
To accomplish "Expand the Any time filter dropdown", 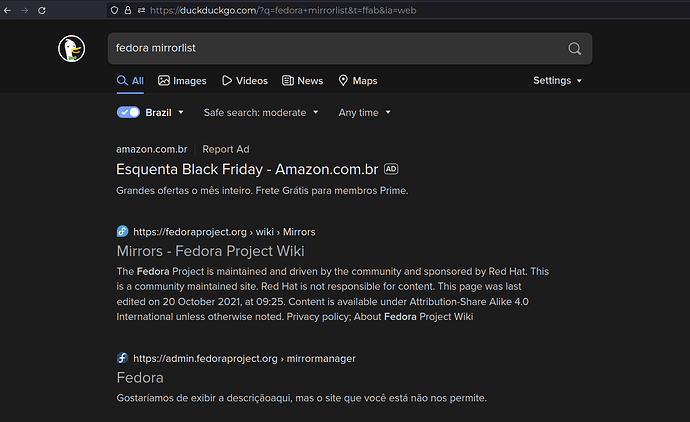I will [364, 113].
